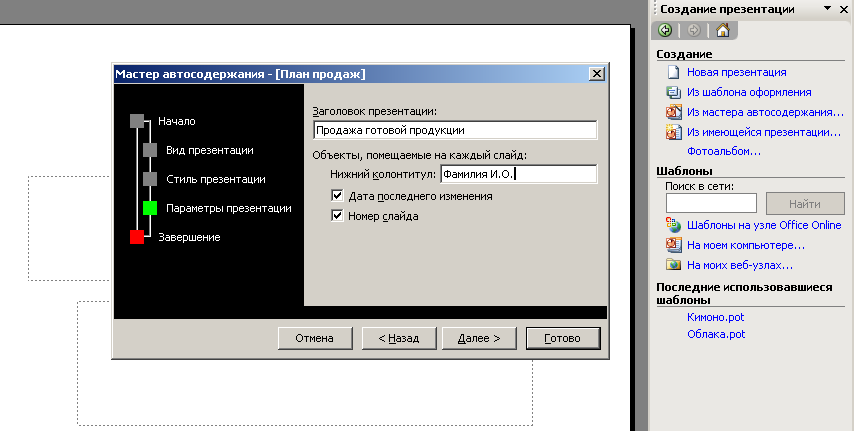Image resolution: width=854 pixels, height=431 pixels.
Task: Select the Завершение step label
Action: 189,237
